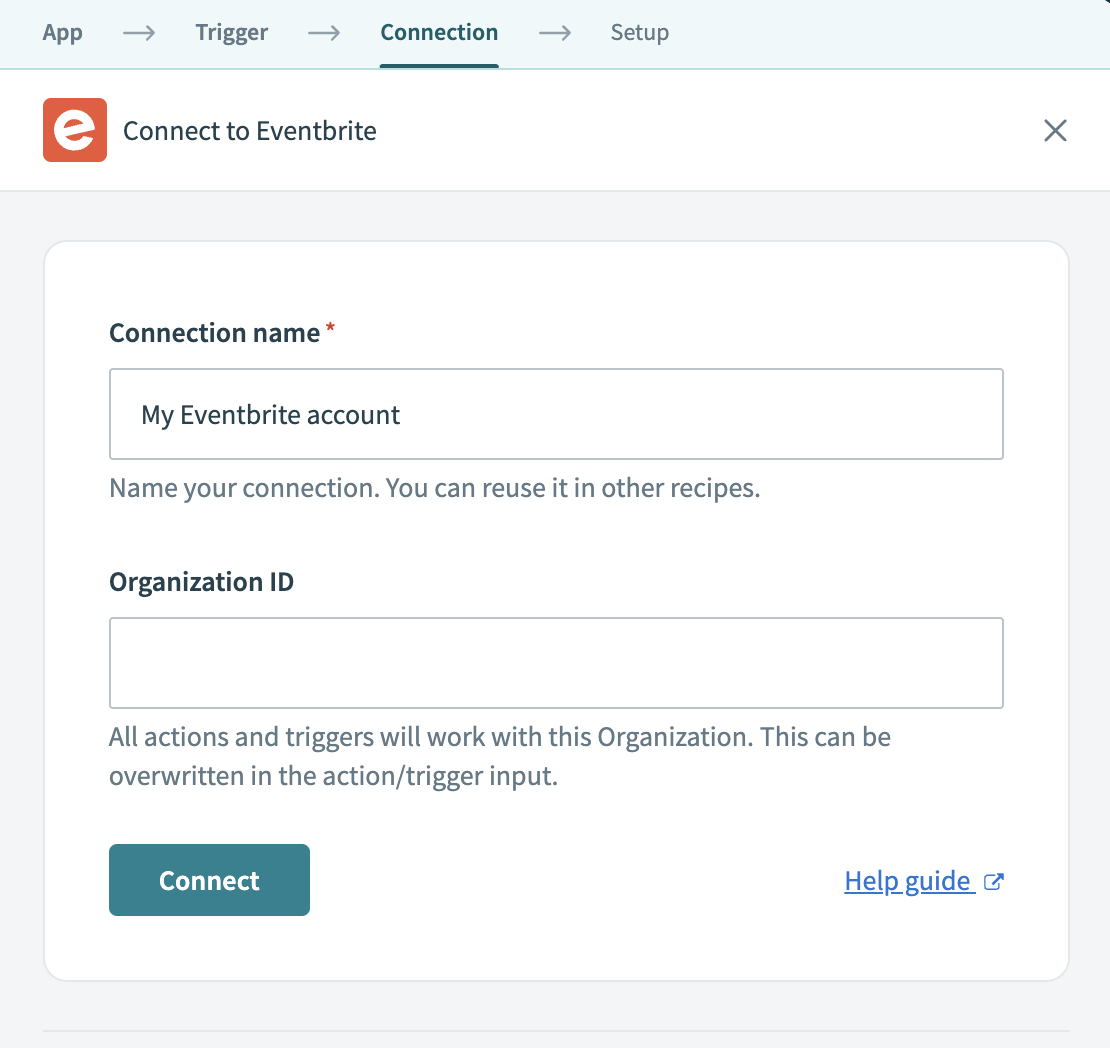Image resolution: width=1110 pixels, height=1048 pixels.
Task: Click the Organization ID label
Action: click(200, 581)
